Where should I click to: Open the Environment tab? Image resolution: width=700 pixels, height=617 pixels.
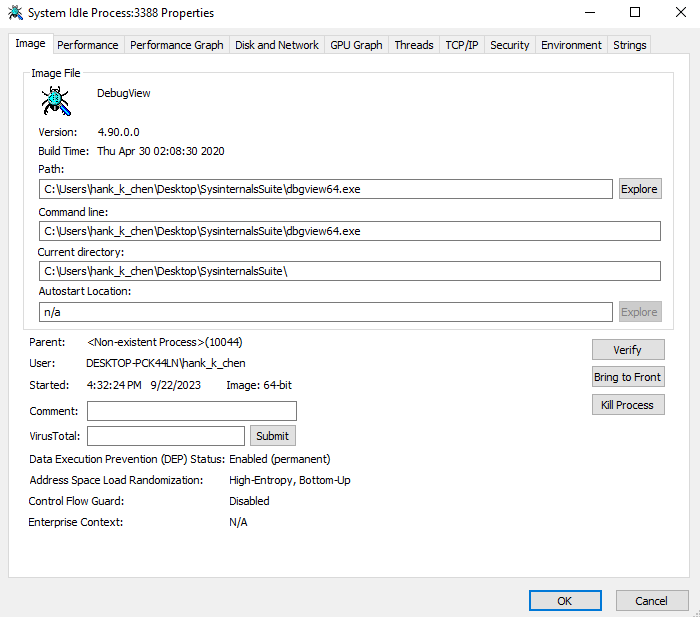[571, 45]
